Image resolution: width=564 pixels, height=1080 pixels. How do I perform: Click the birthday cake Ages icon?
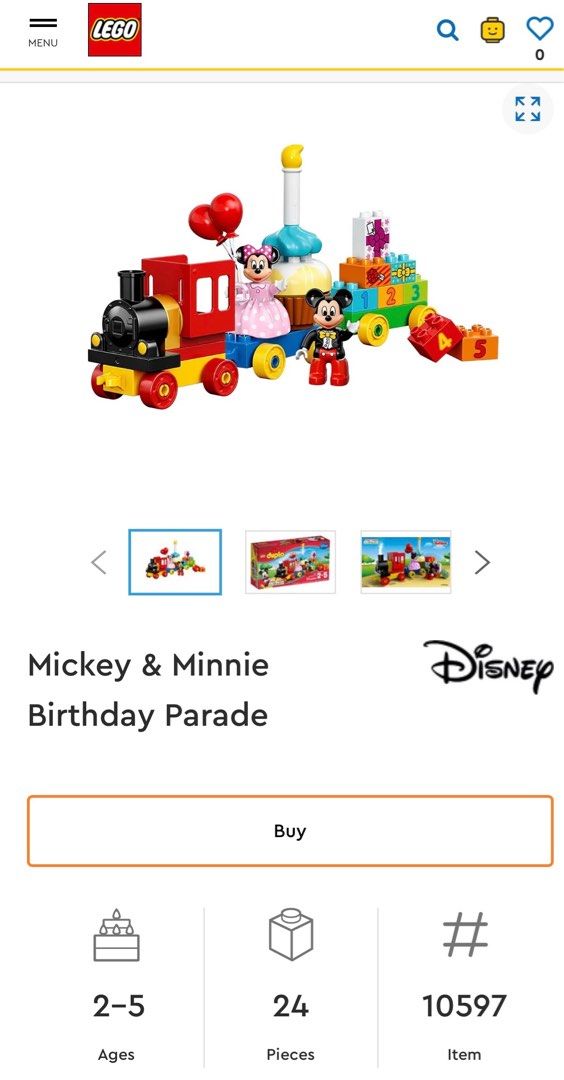(x=116, y=935)
